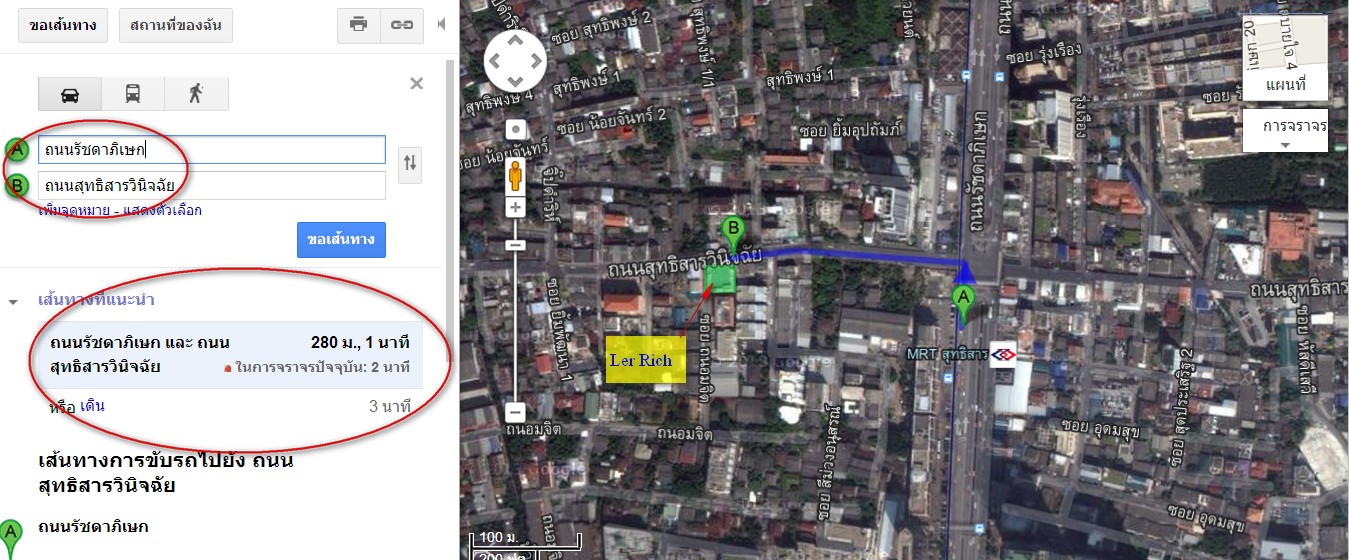Click the zoom slider handle

pos(516,244)
